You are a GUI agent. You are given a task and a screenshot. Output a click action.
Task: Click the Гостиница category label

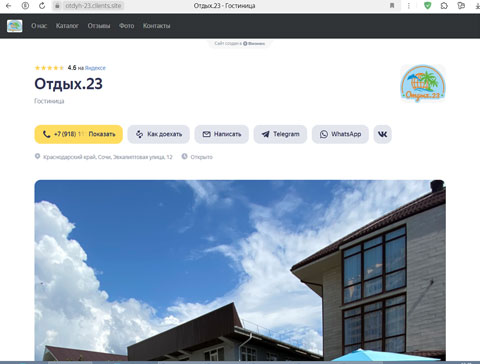click(x=49, y=101)
